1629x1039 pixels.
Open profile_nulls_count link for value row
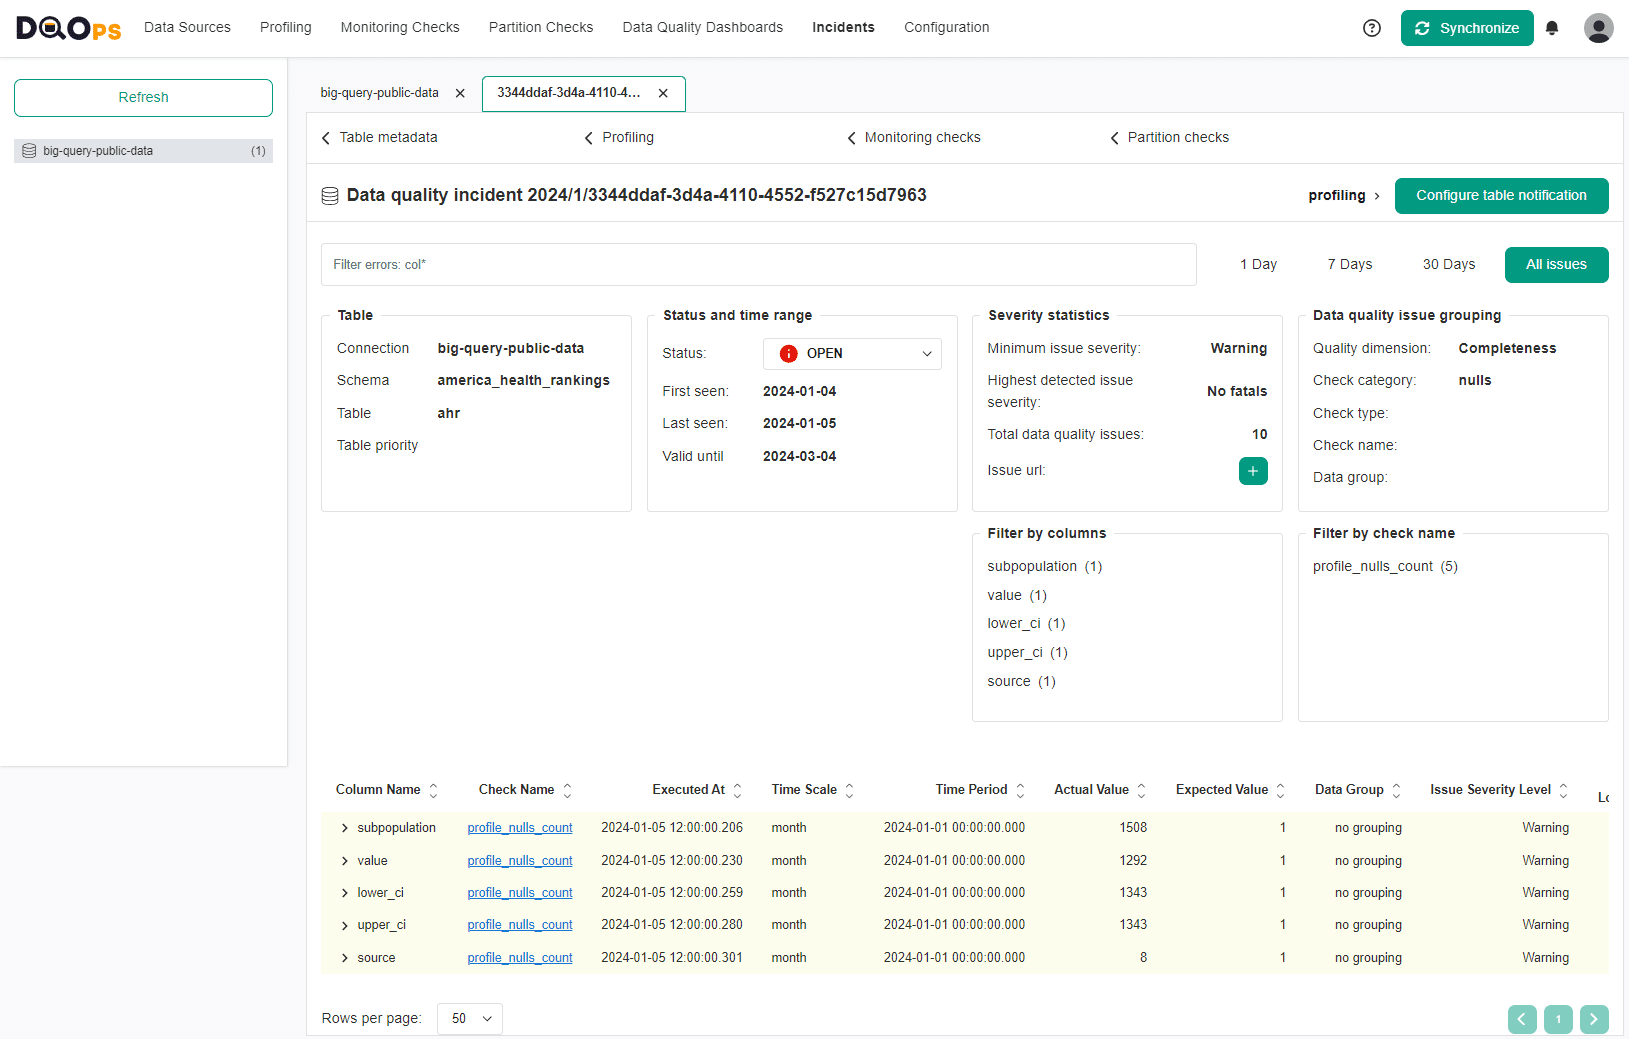pos(520,861)
